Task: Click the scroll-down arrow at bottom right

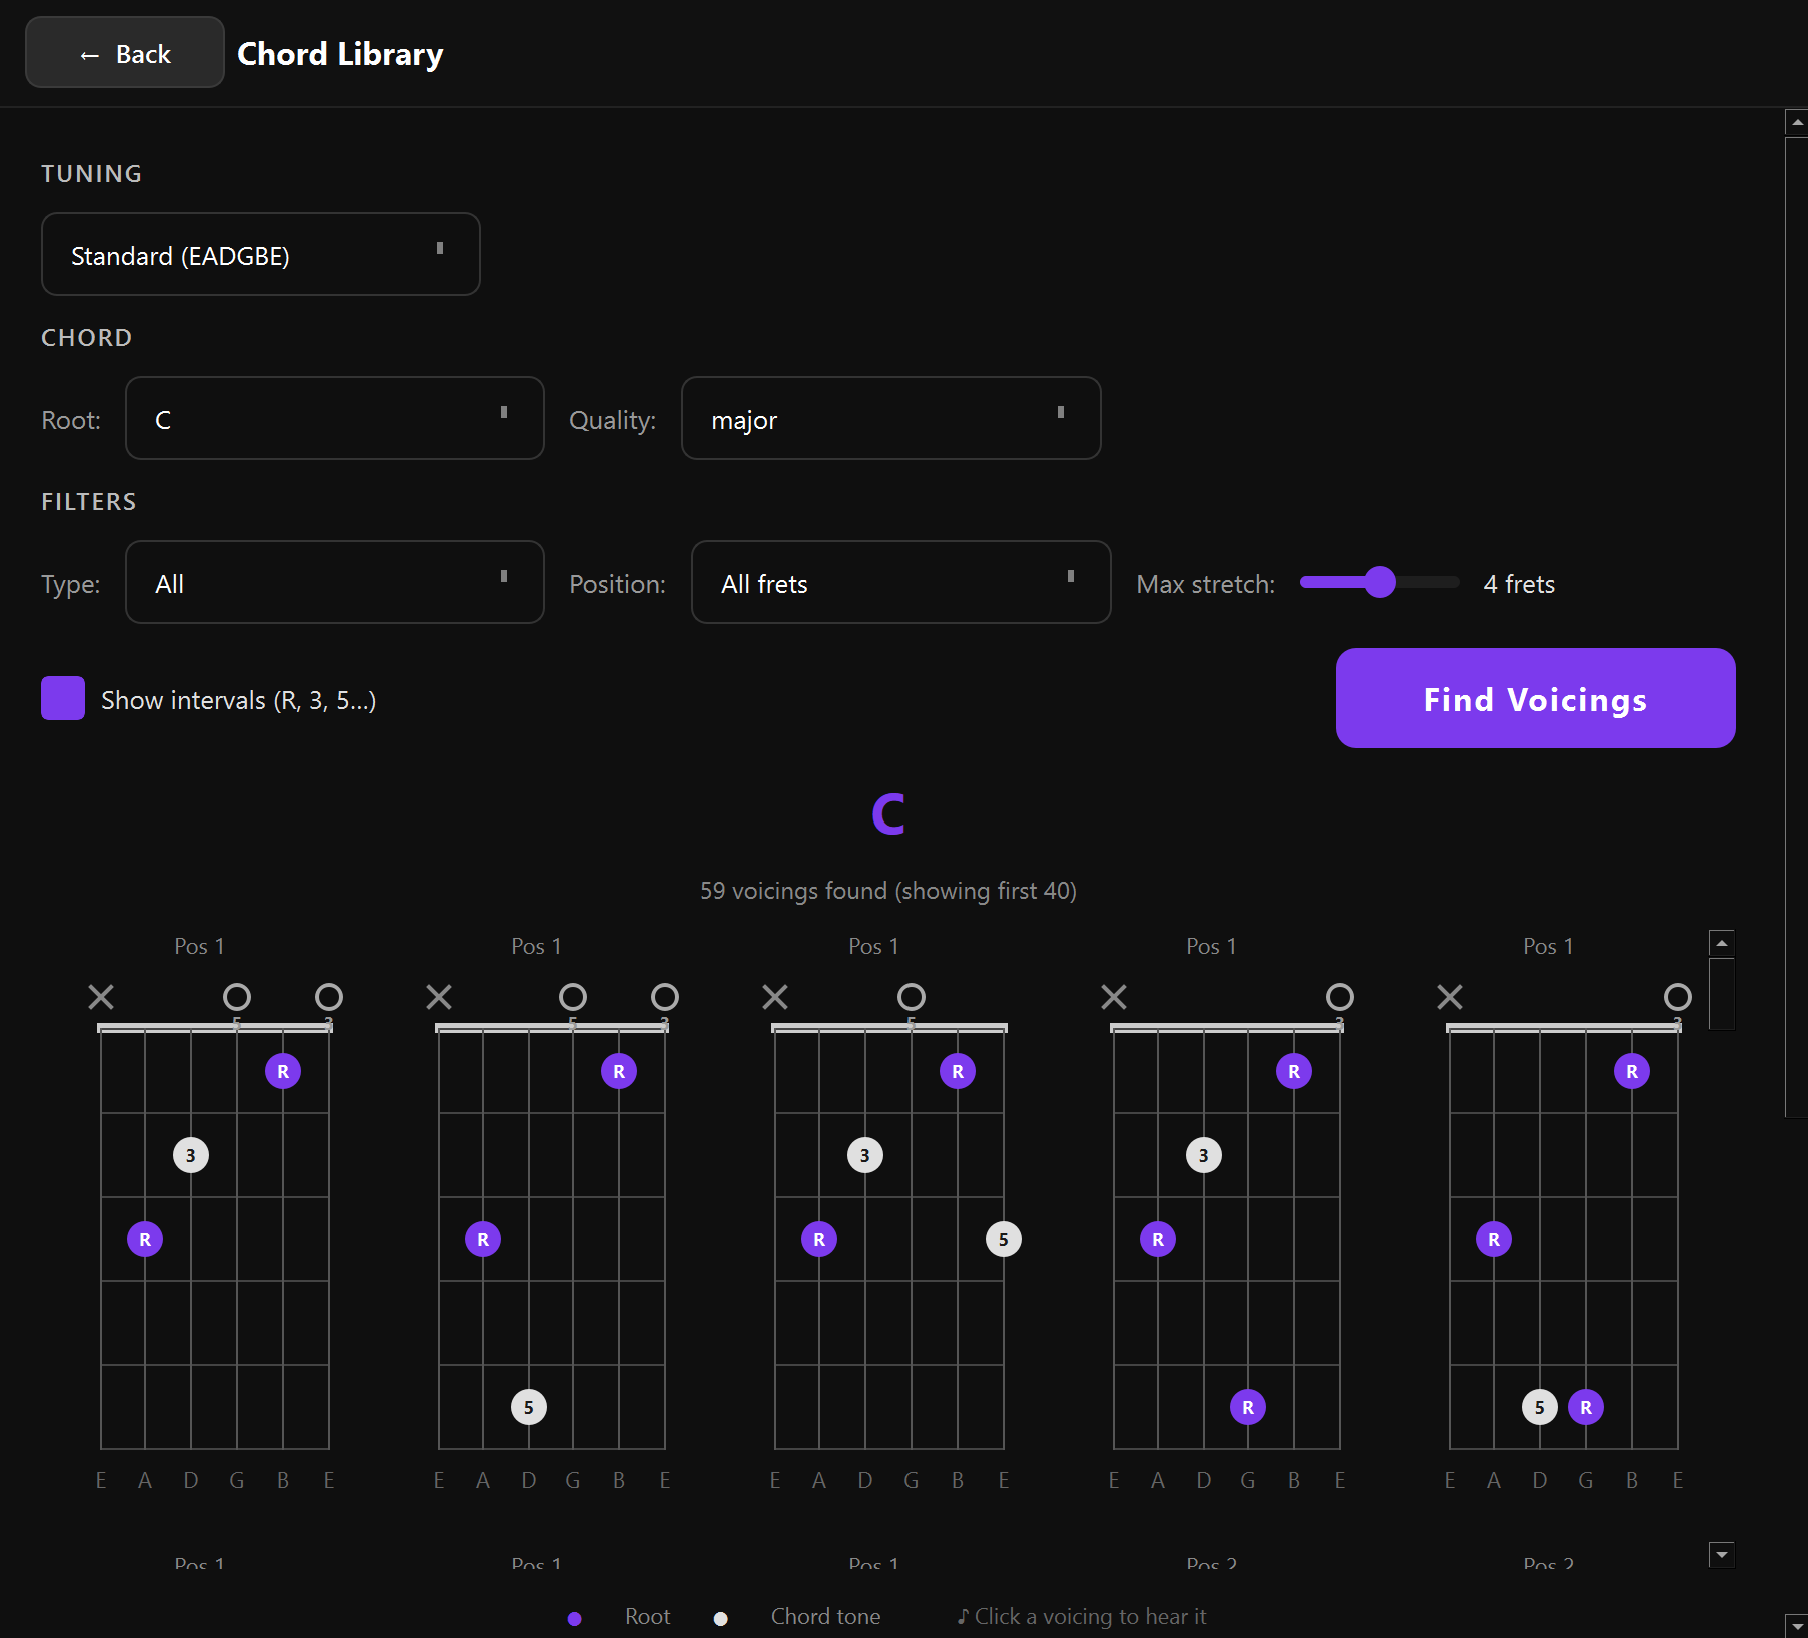Action: [1720, 1556]
